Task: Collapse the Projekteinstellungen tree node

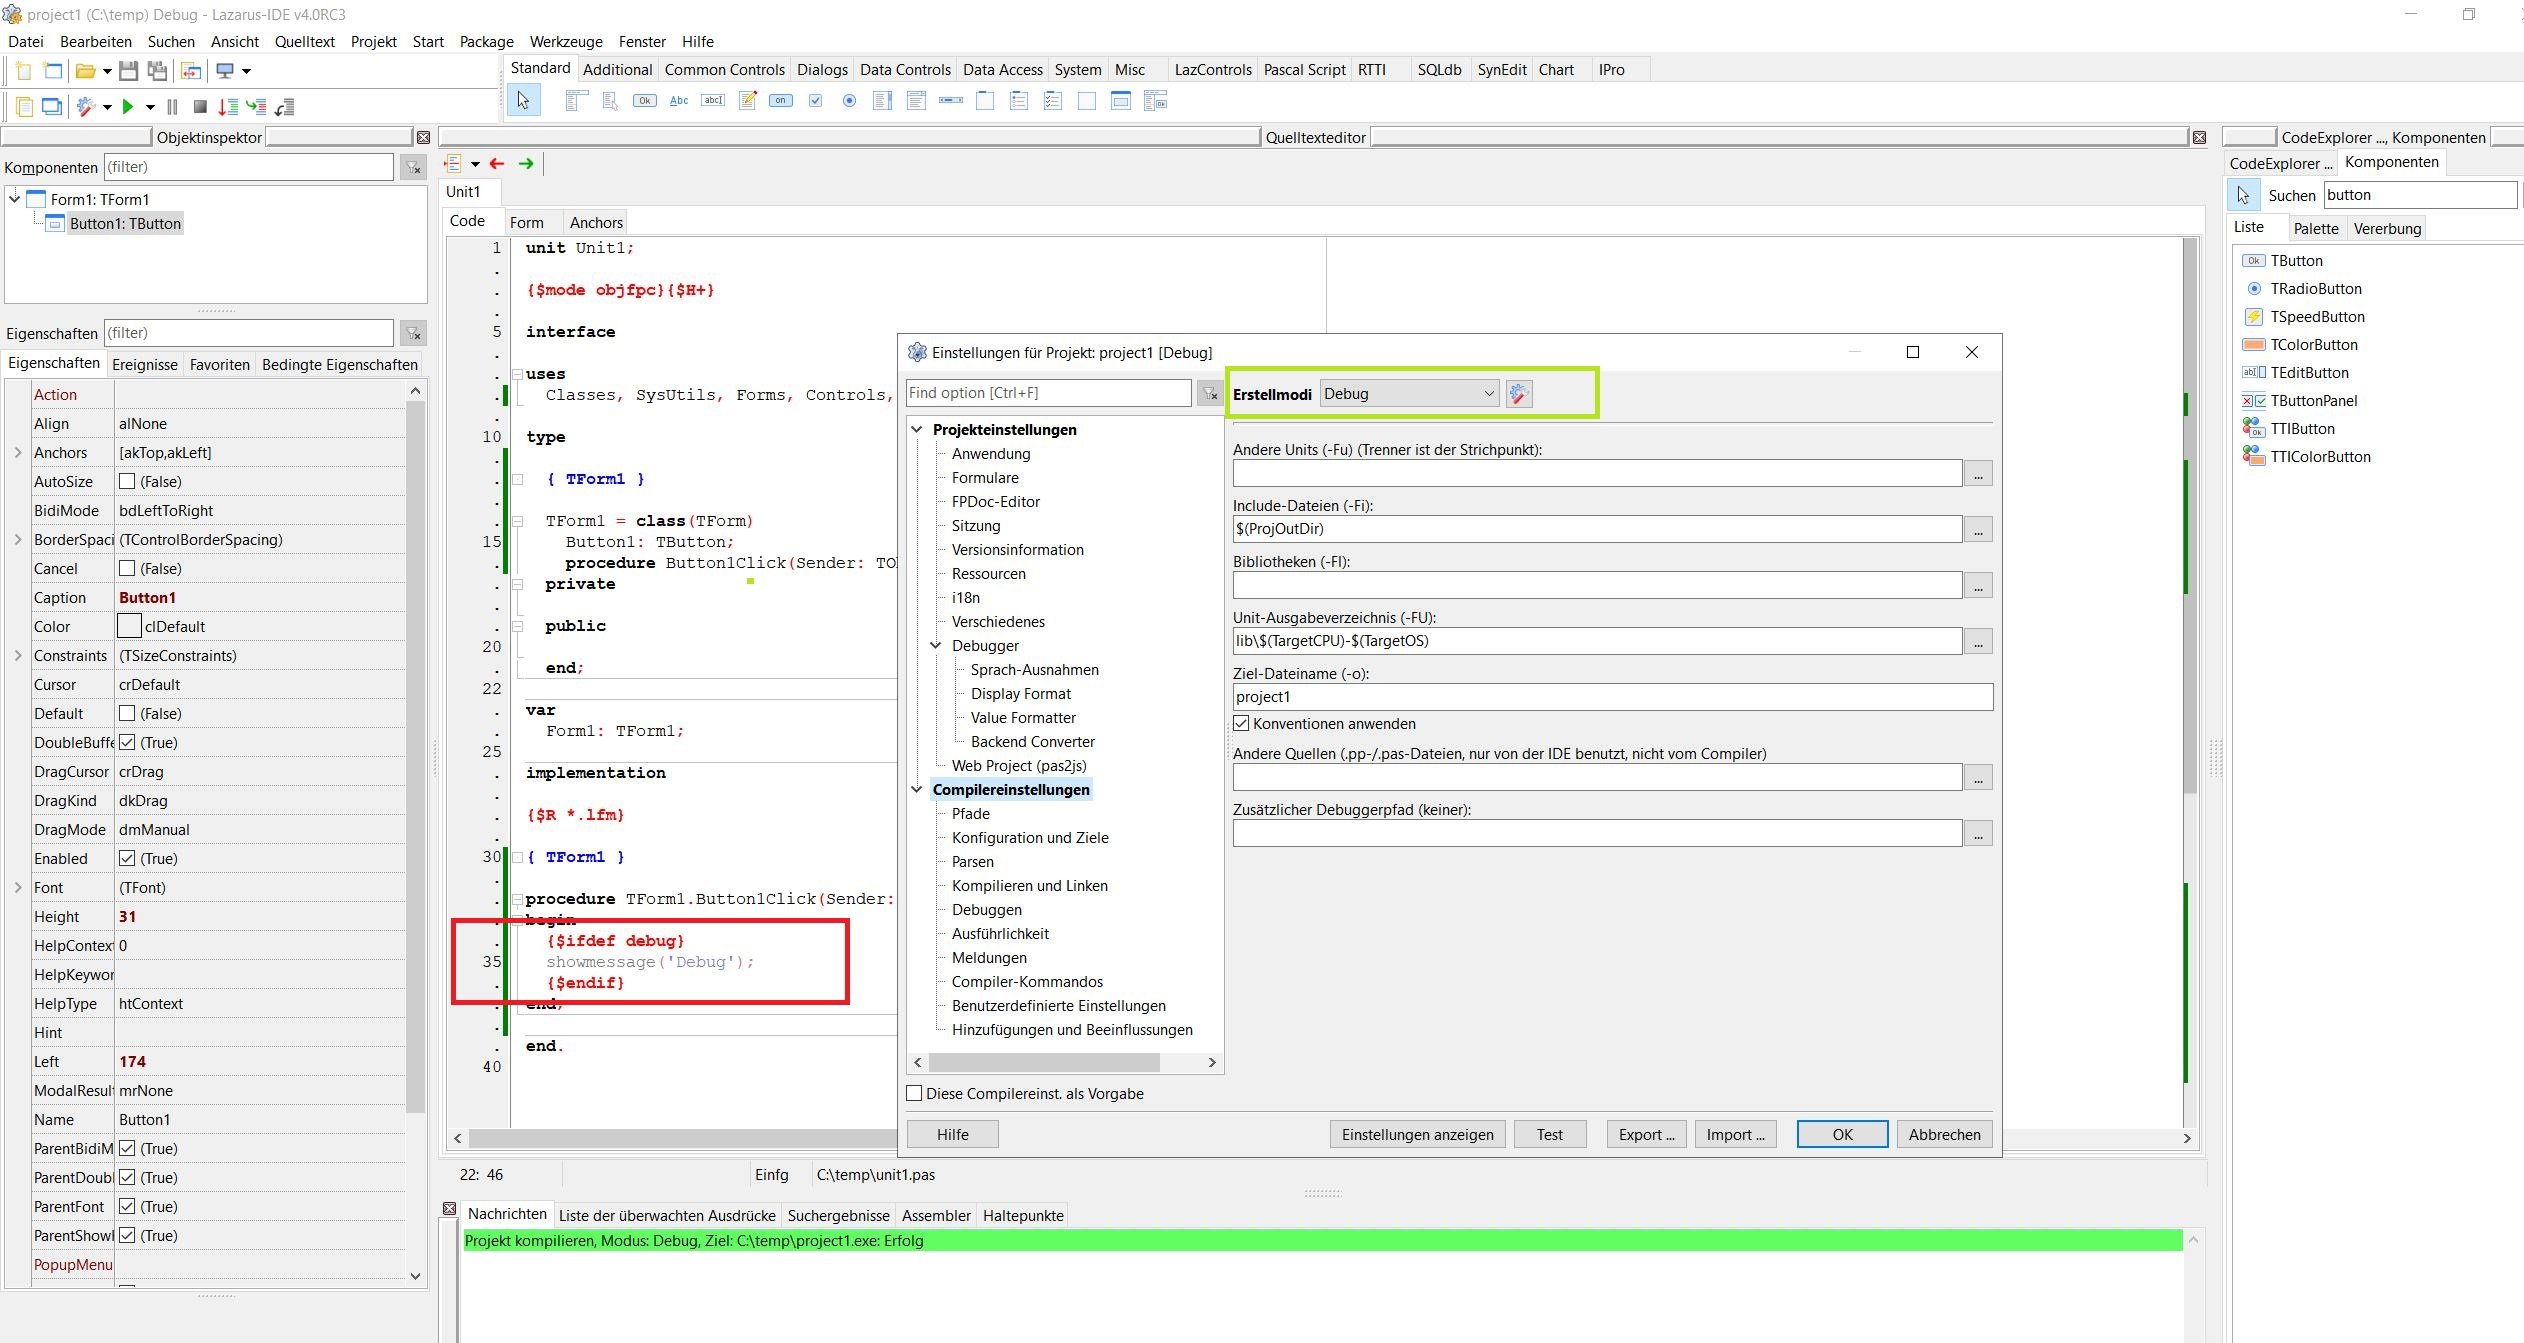Action: 916,429
